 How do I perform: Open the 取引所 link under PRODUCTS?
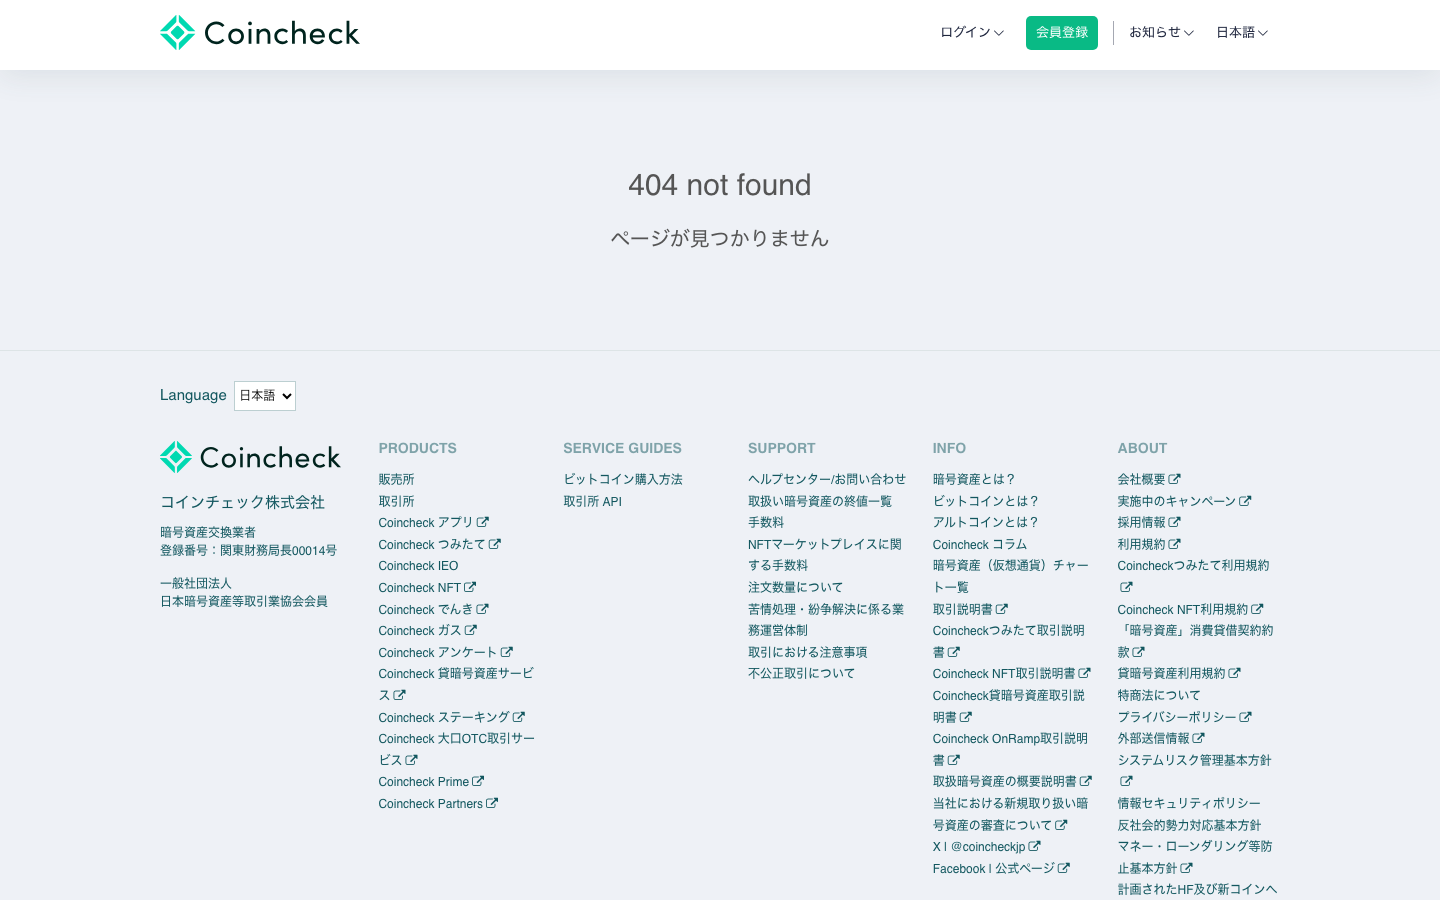tap(396, 502)
